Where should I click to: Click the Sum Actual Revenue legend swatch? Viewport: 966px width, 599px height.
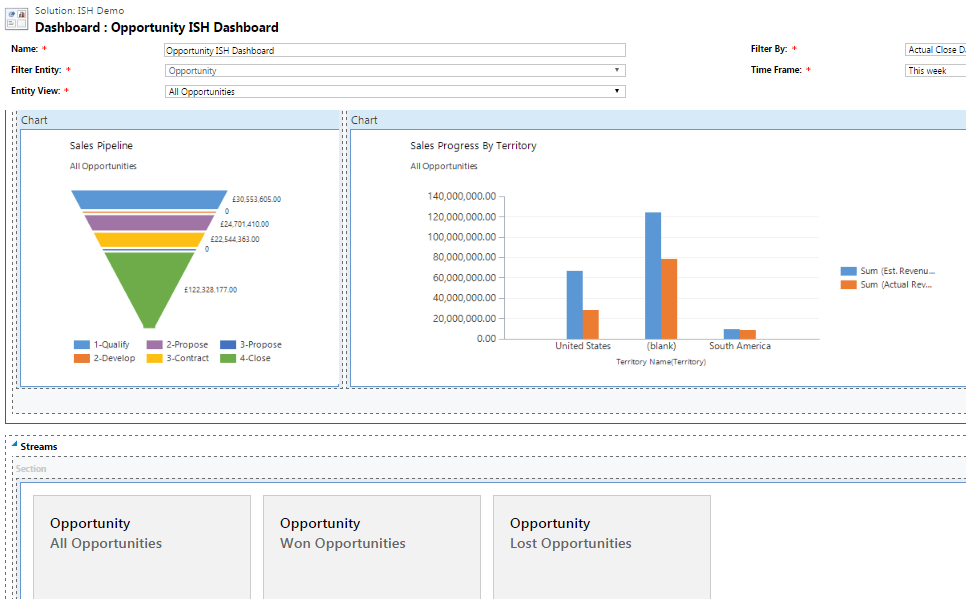click(x=848, y=285)
